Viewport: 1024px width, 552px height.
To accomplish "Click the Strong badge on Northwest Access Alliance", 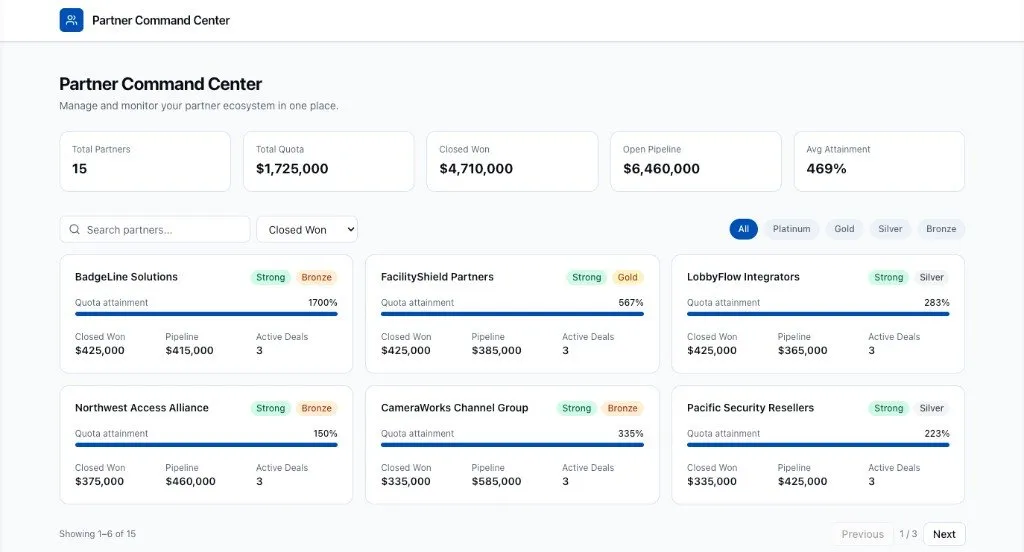I will (x=270, y=408).
